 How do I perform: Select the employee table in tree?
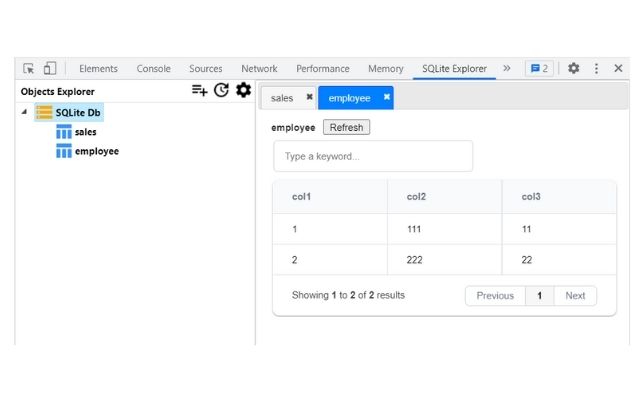96,151
